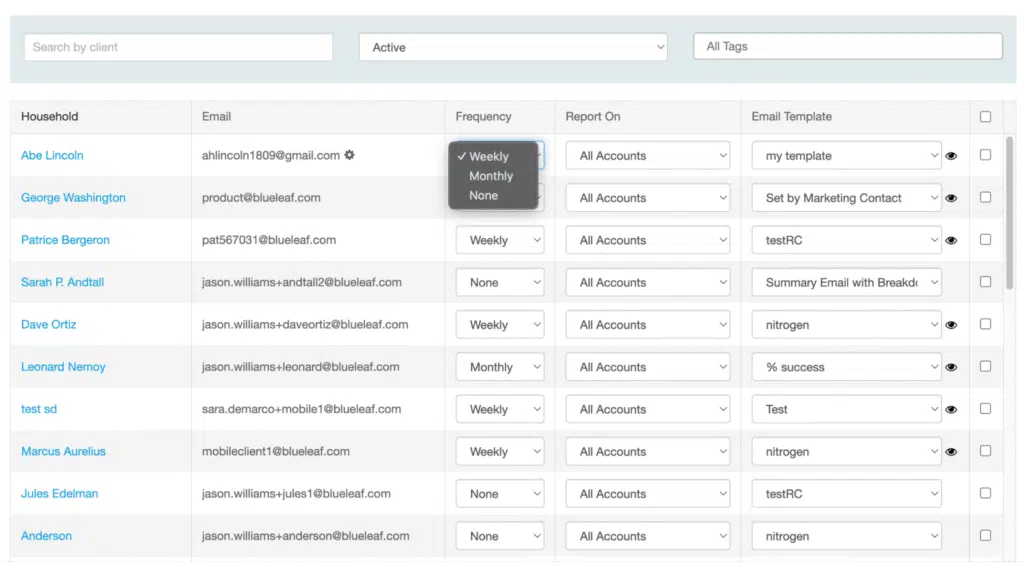
Task: Click eye icon in Dave Ortiz row
Action: tap(951, 325)
